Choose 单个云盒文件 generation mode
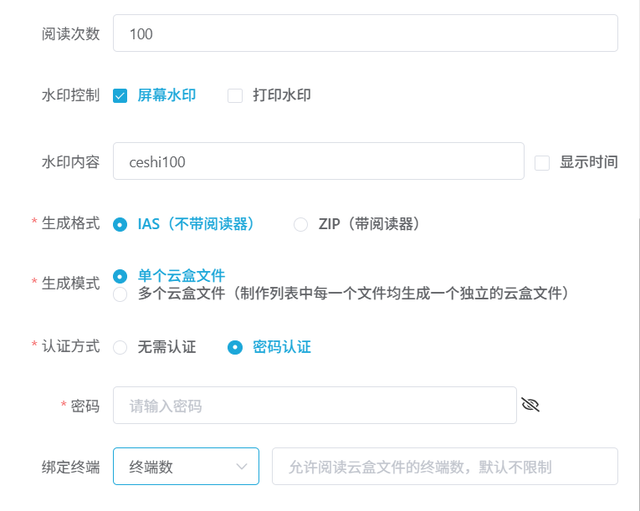Viewport: 640px width, 511px height. click(x=120, y=275)
